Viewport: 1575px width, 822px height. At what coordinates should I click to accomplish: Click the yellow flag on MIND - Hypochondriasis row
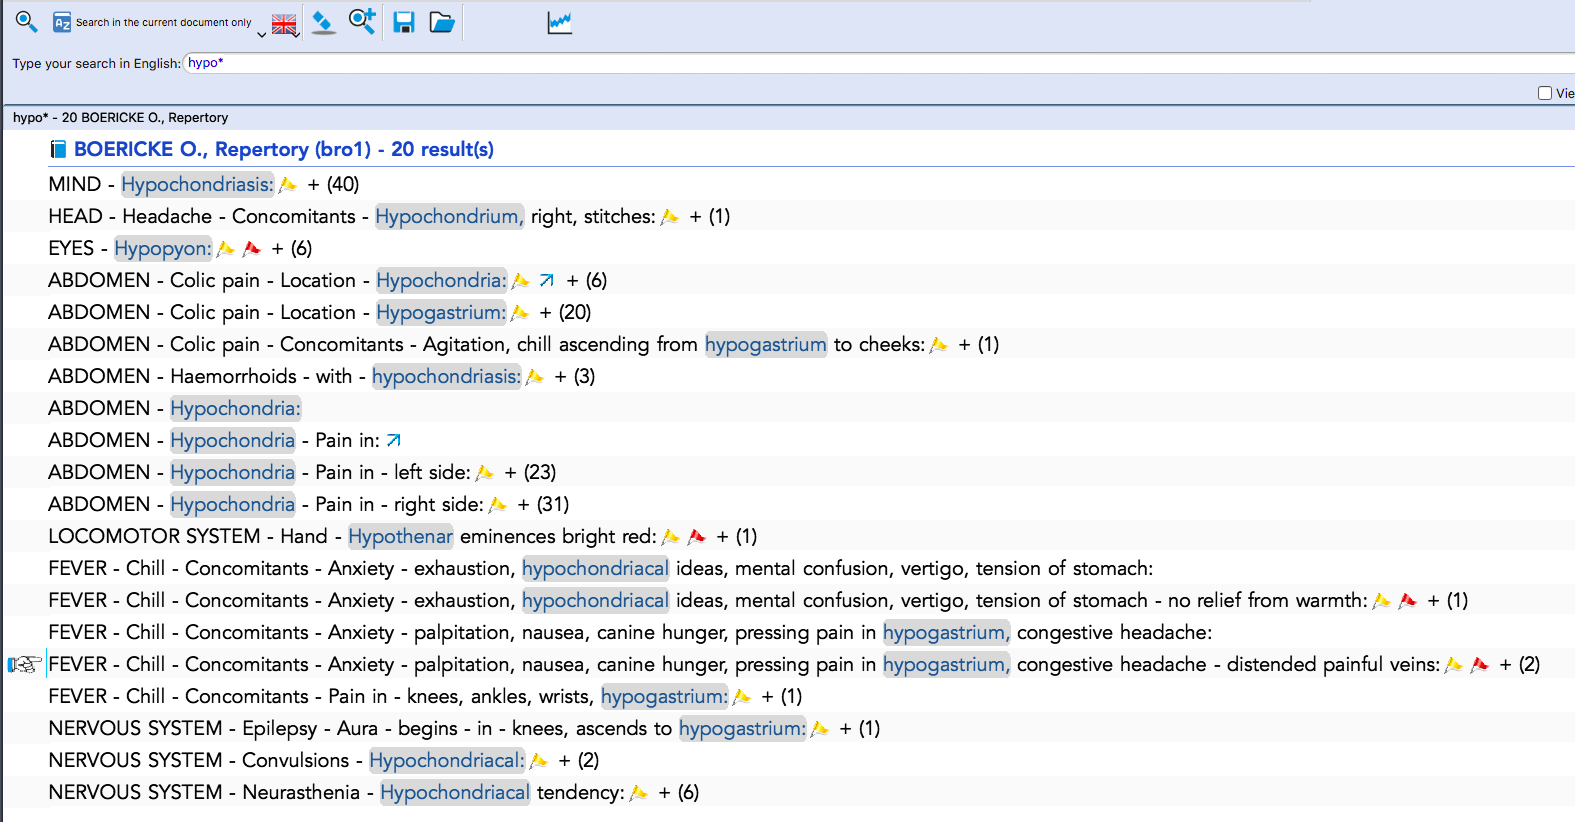288,185
